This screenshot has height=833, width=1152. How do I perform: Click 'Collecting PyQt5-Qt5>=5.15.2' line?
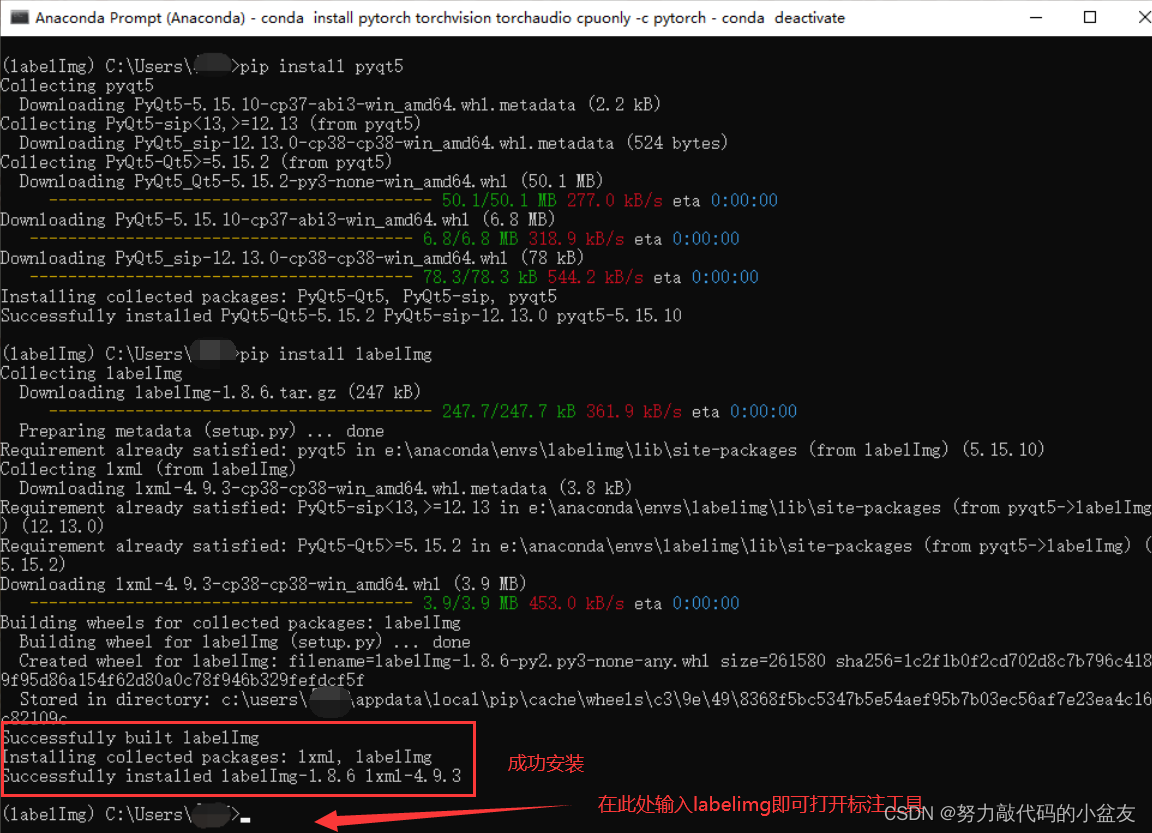click(196, 162)
